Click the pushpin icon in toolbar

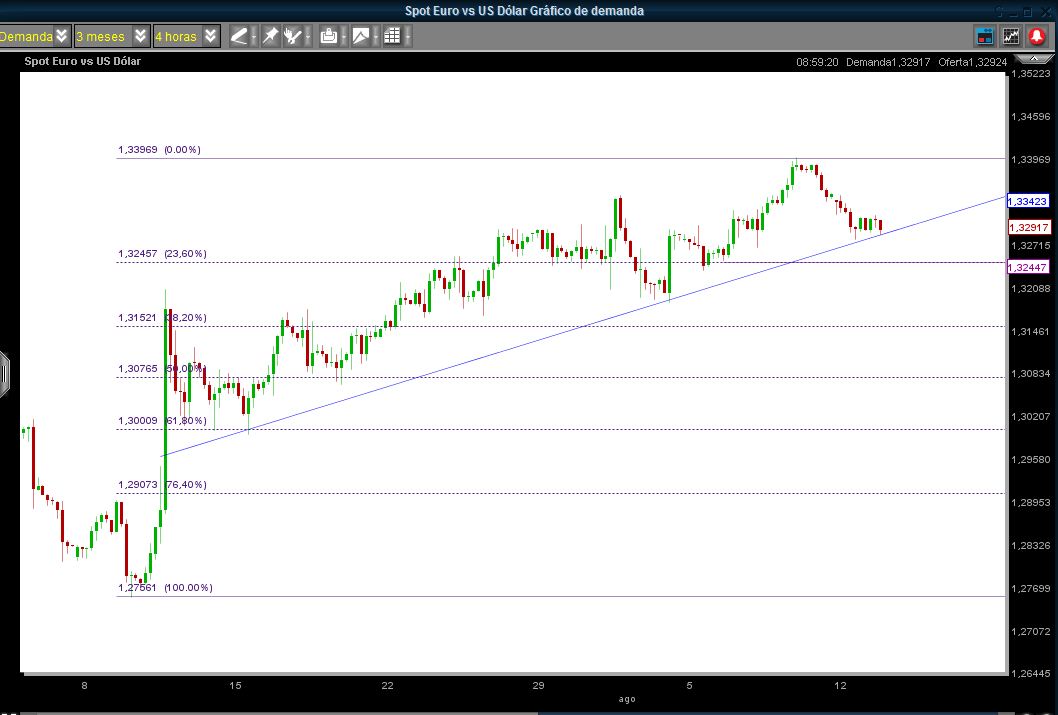point(270,36)
